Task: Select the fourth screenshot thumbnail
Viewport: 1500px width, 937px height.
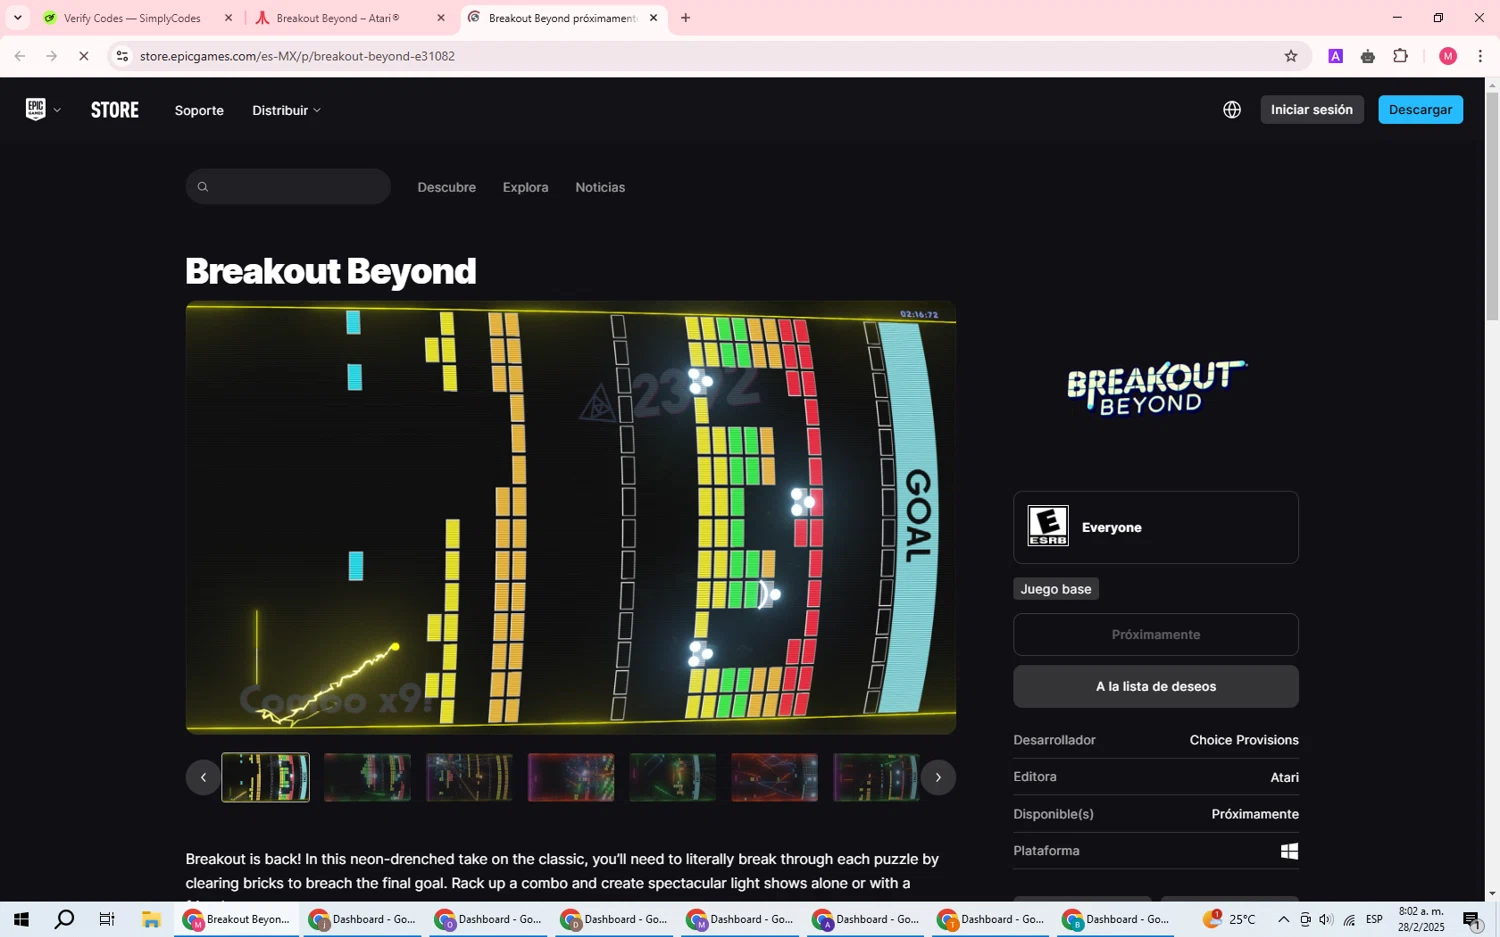Action: [x=571, y=777]
